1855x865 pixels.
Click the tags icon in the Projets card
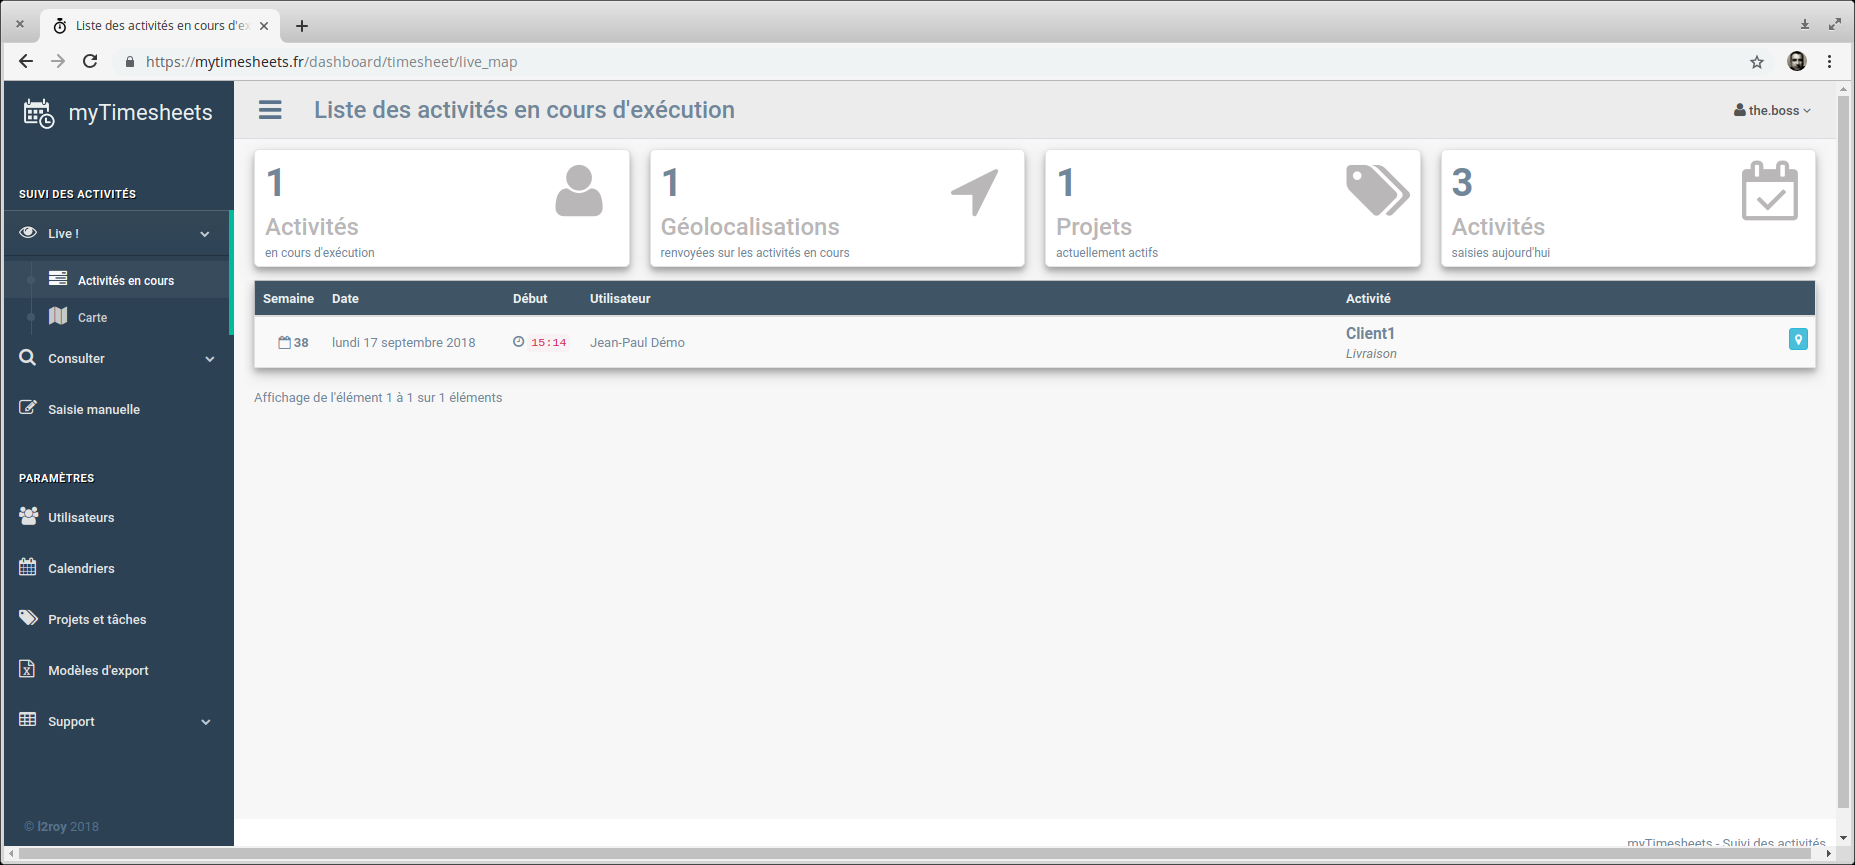tap(1377, 191)
